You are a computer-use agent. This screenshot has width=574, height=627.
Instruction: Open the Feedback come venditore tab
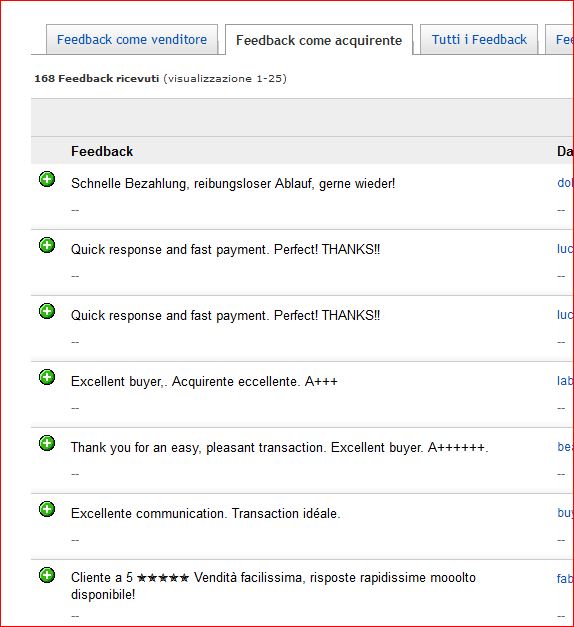pos(132,40)
